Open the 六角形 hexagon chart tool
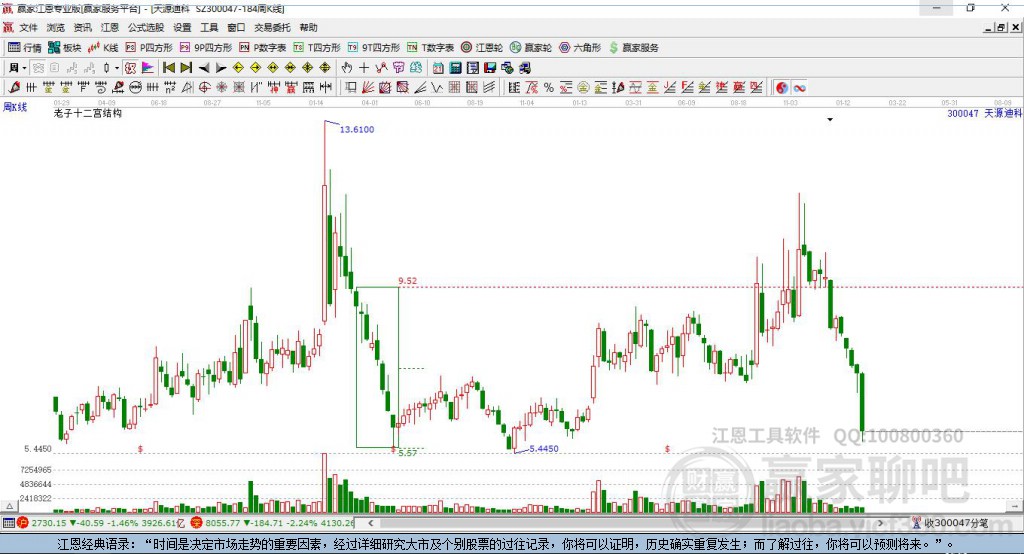1024x554 pixels. tap(580, 48)
